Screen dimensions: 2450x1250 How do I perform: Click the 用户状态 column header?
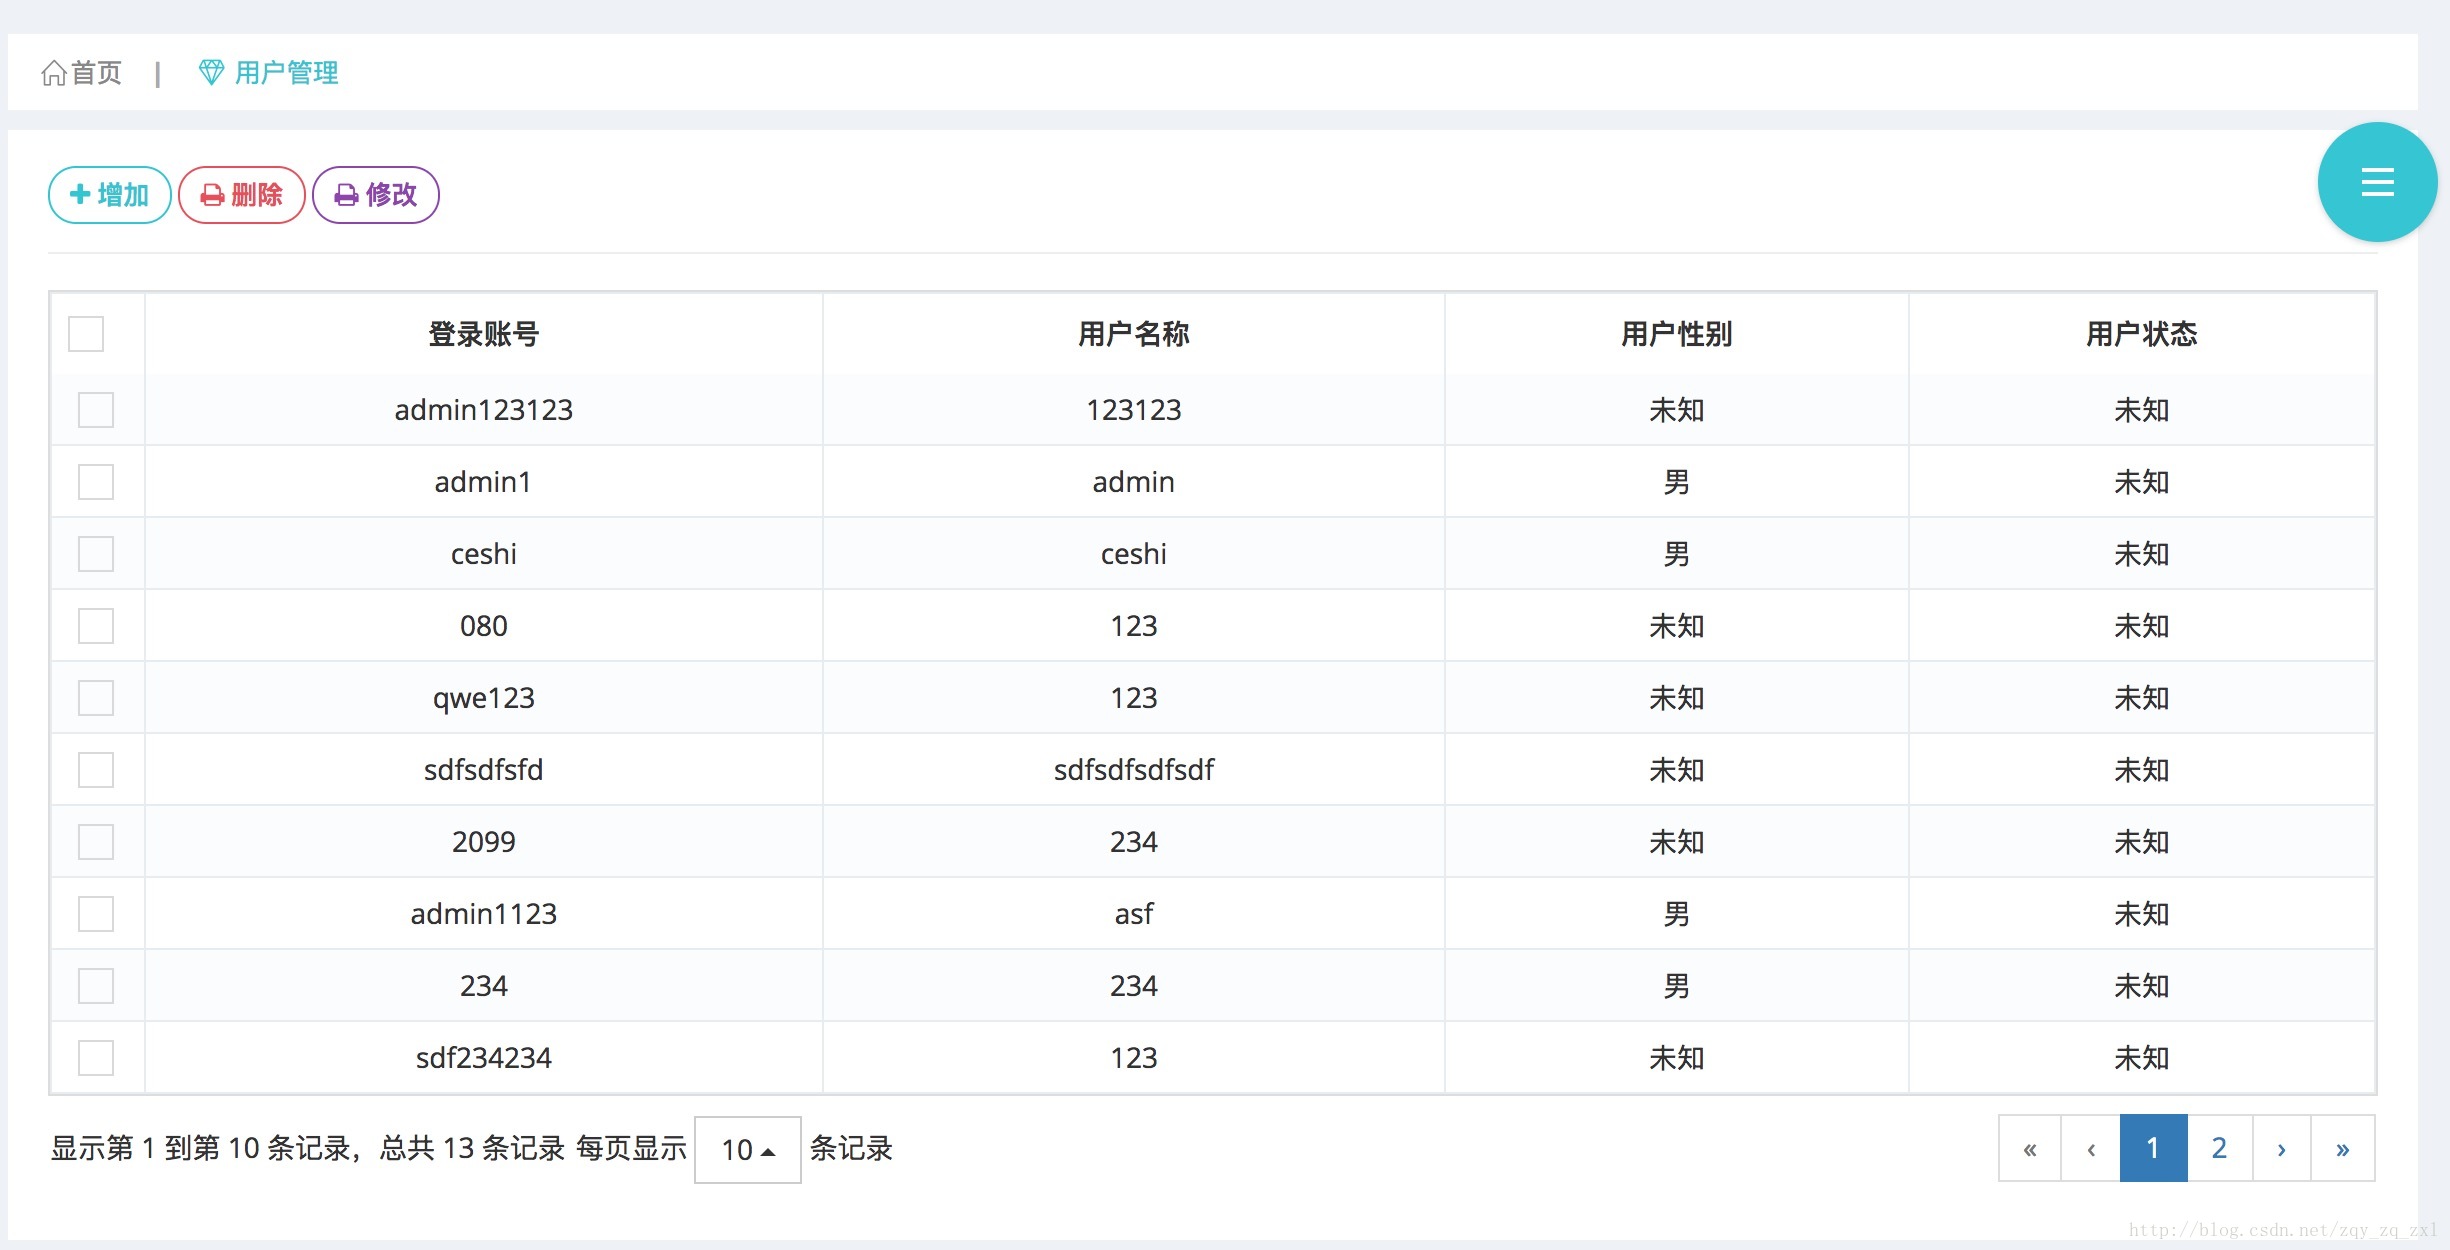coord(2142,334)
